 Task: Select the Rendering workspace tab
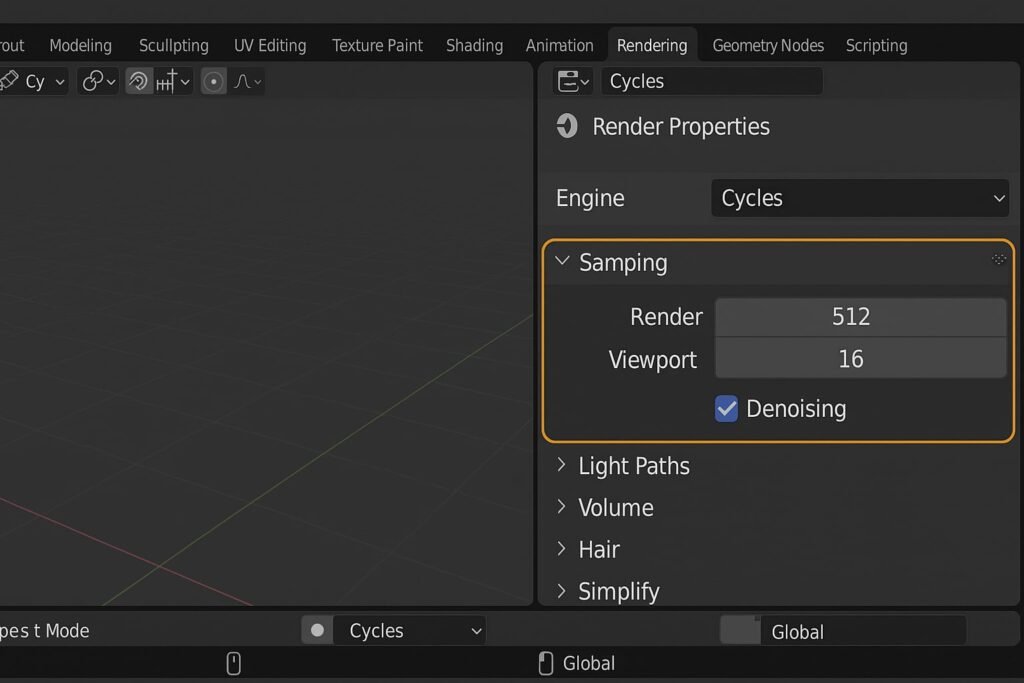click(652, 45)
